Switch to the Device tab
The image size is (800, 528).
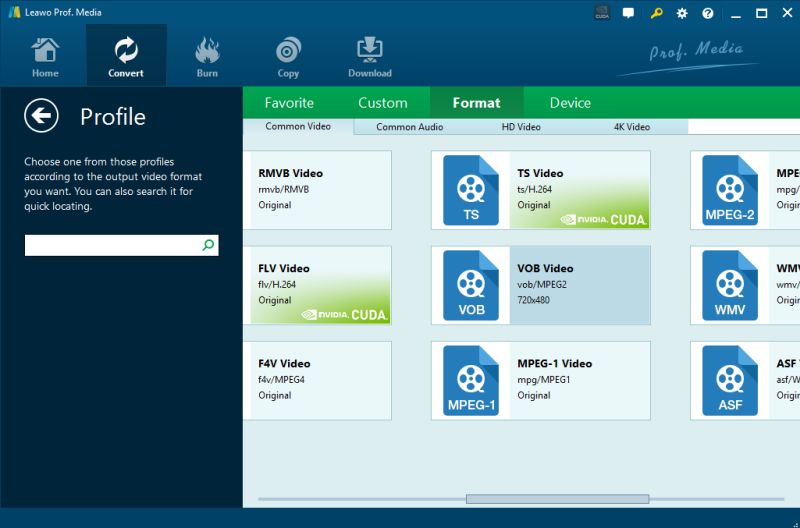[x=570, y=103]
